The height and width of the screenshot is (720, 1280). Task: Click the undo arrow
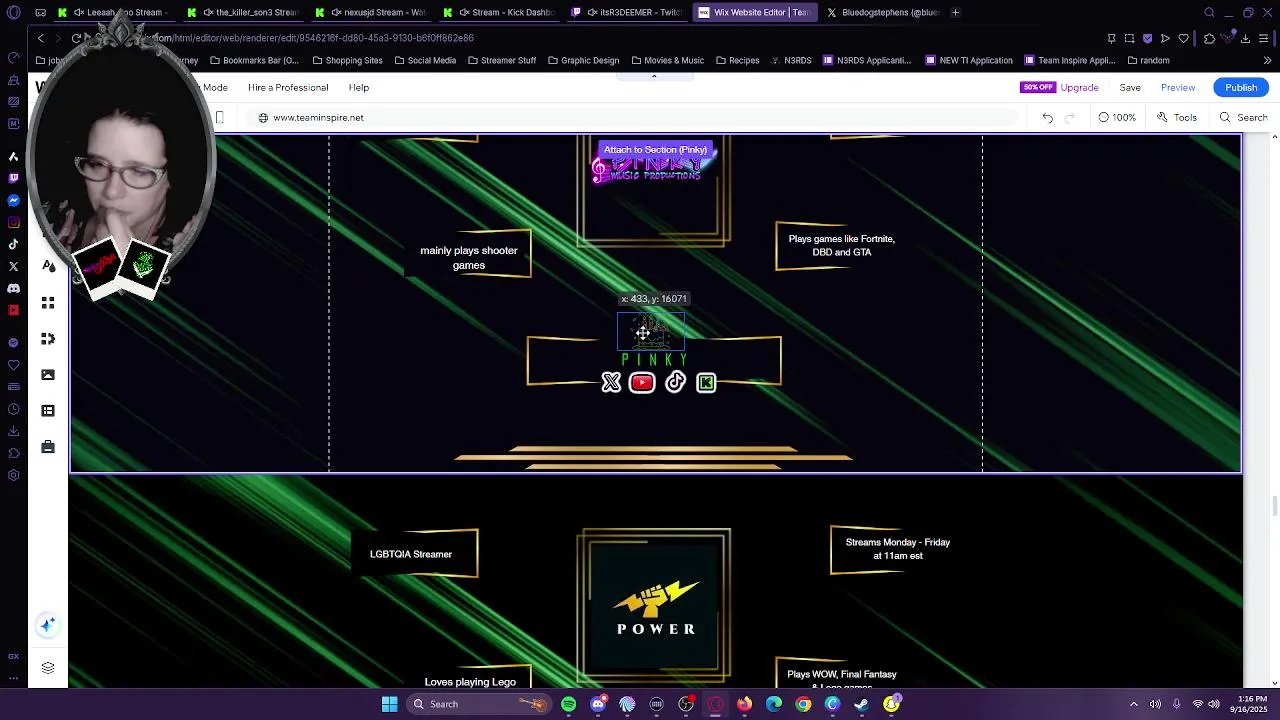(1047, 118)
